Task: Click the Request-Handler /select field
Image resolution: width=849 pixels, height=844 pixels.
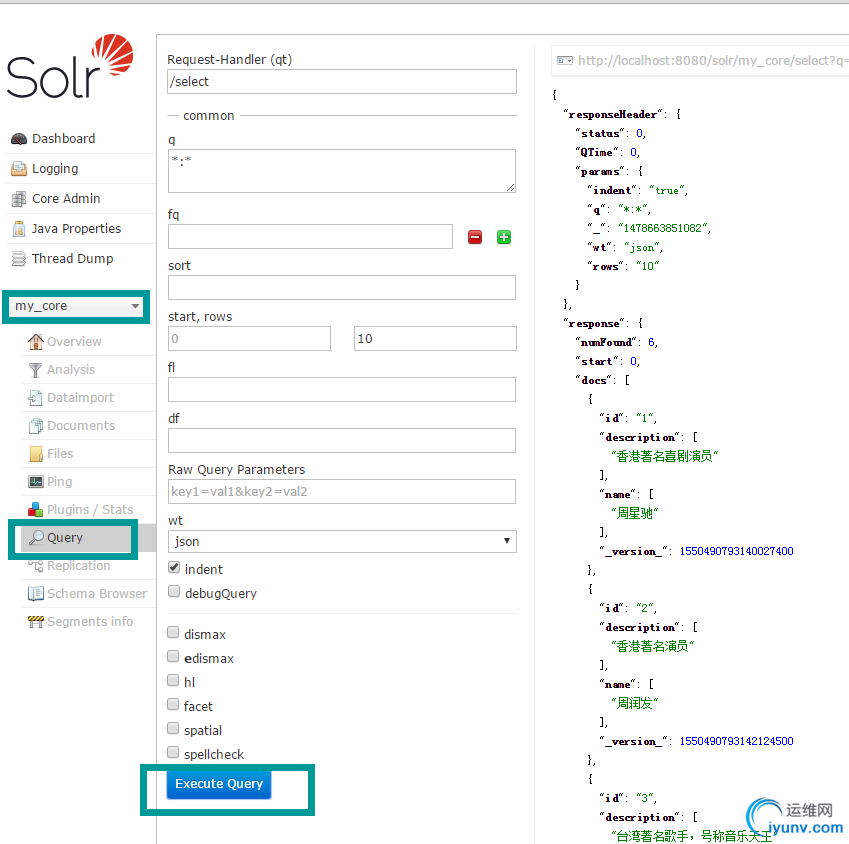Action: pos(342,82)
